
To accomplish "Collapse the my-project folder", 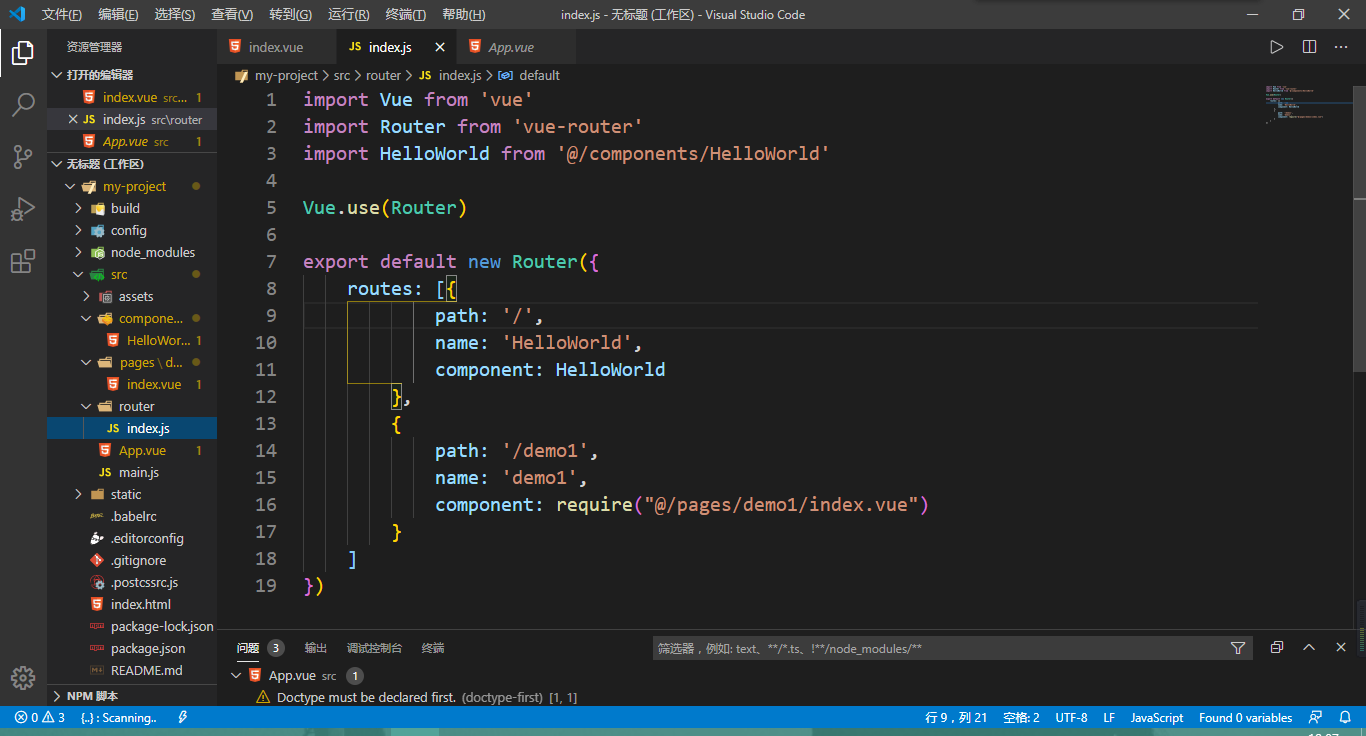I will [70, 186].
